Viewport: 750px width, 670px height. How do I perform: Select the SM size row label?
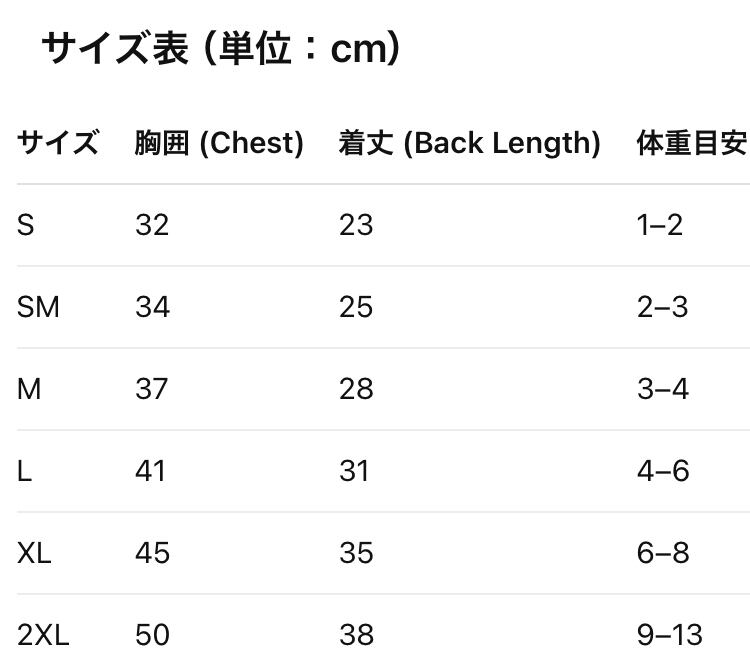38,307
